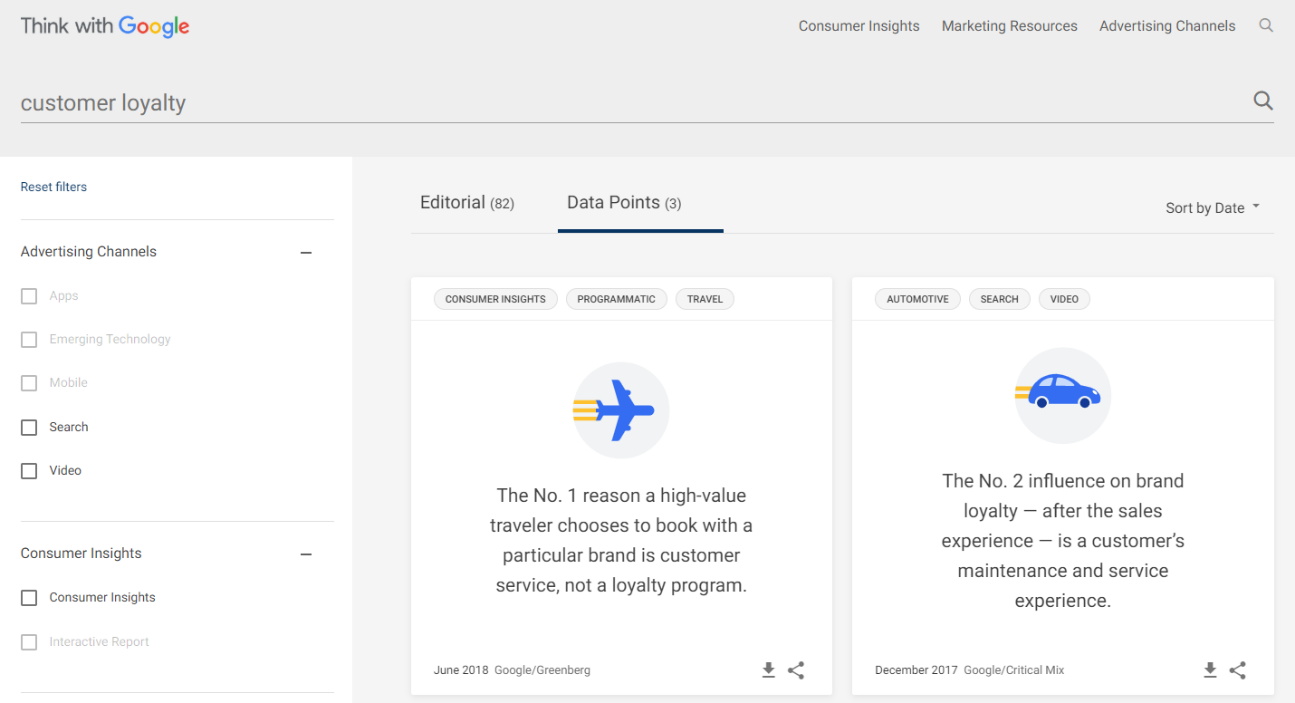1295x703 pixels.
Task: Click the Reset filters link
Action: 54,187
